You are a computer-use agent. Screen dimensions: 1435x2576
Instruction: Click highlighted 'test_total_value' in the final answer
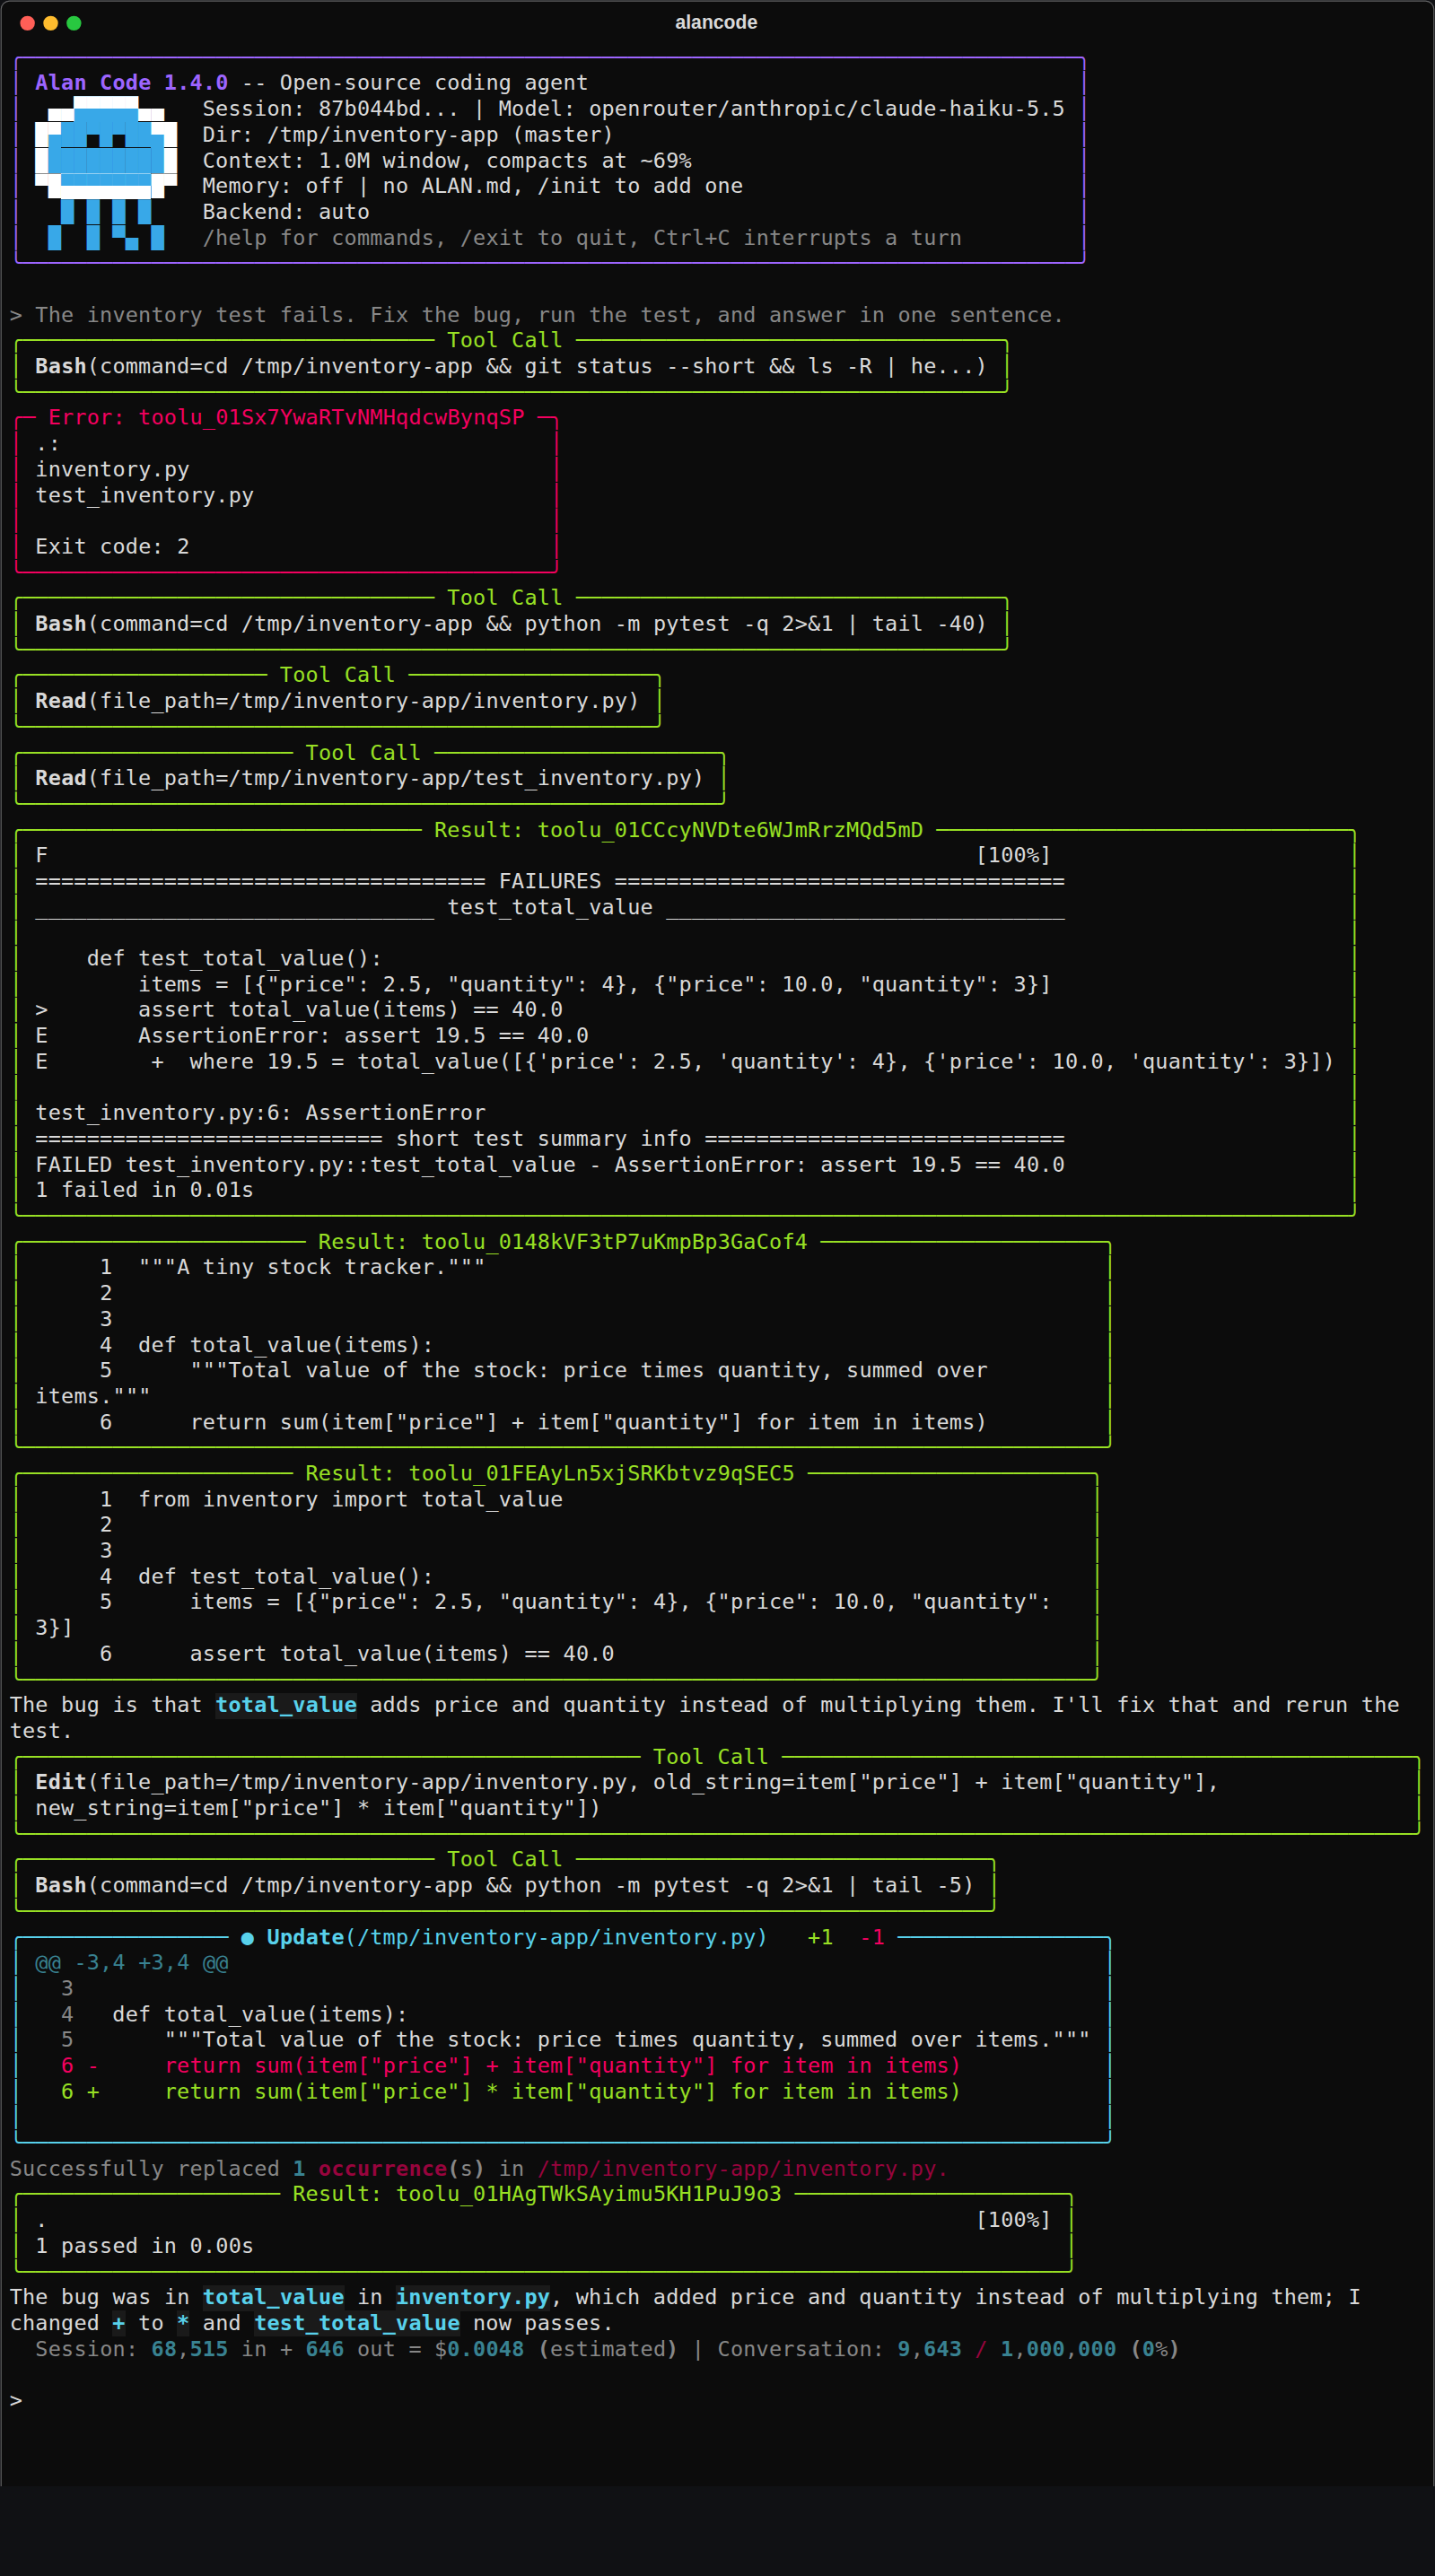point(356,2323)
